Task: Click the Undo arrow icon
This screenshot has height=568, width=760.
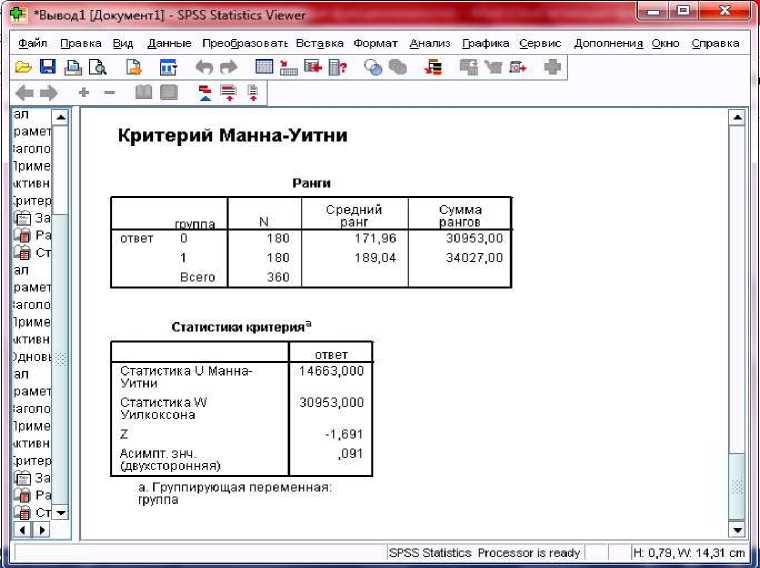Action: [x=204, y=67]
